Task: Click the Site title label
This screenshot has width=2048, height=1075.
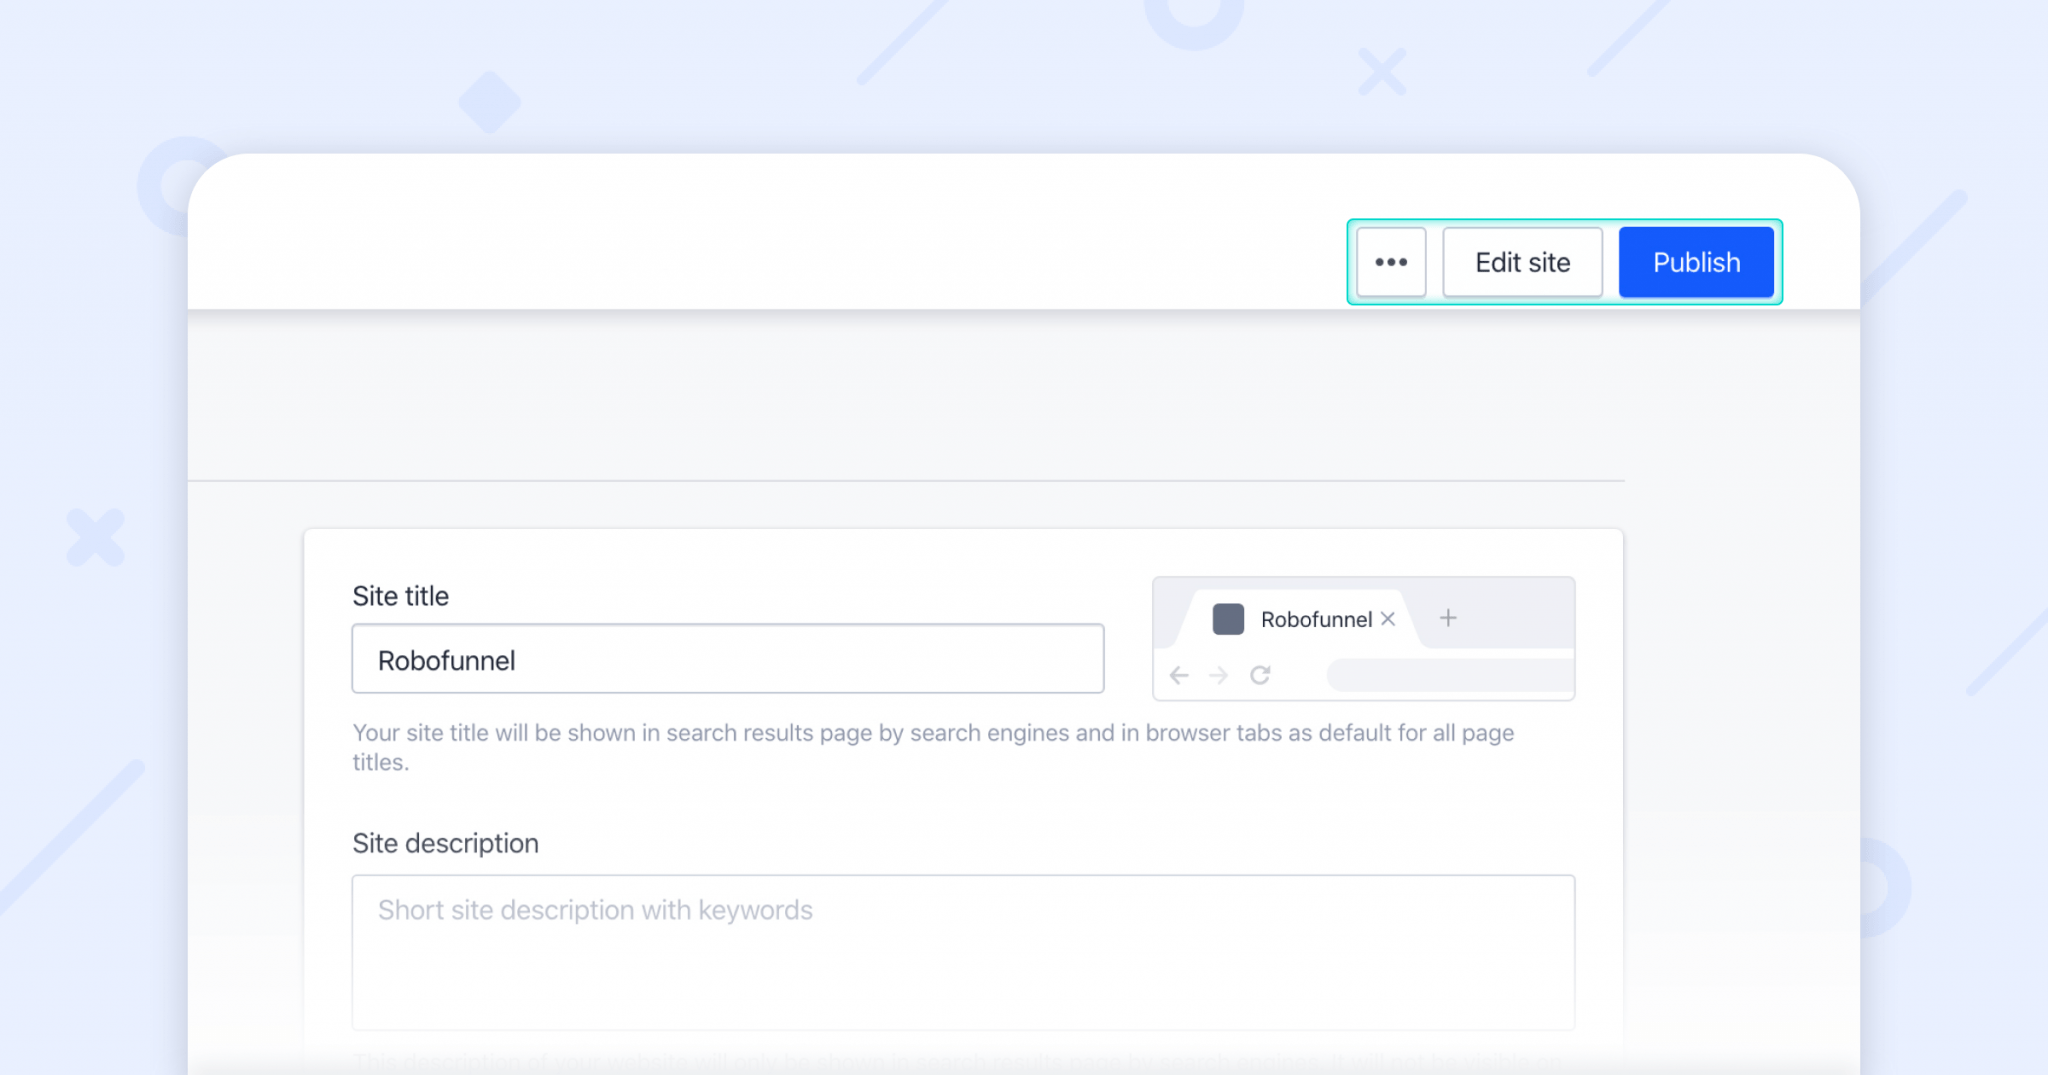Action: (x=399, y=595)
